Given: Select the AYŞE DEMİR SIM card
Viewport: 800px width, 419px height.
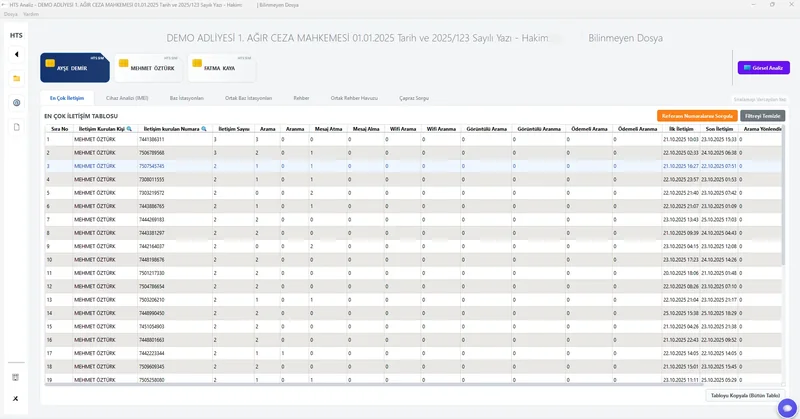Looking at the screenshot, I should 74,68.
